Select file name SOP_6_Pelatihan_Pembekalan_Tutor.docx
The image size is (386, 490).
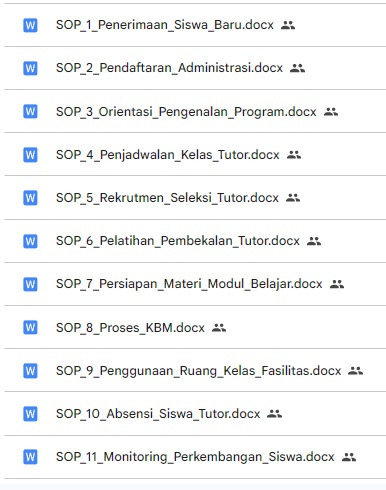178,241
